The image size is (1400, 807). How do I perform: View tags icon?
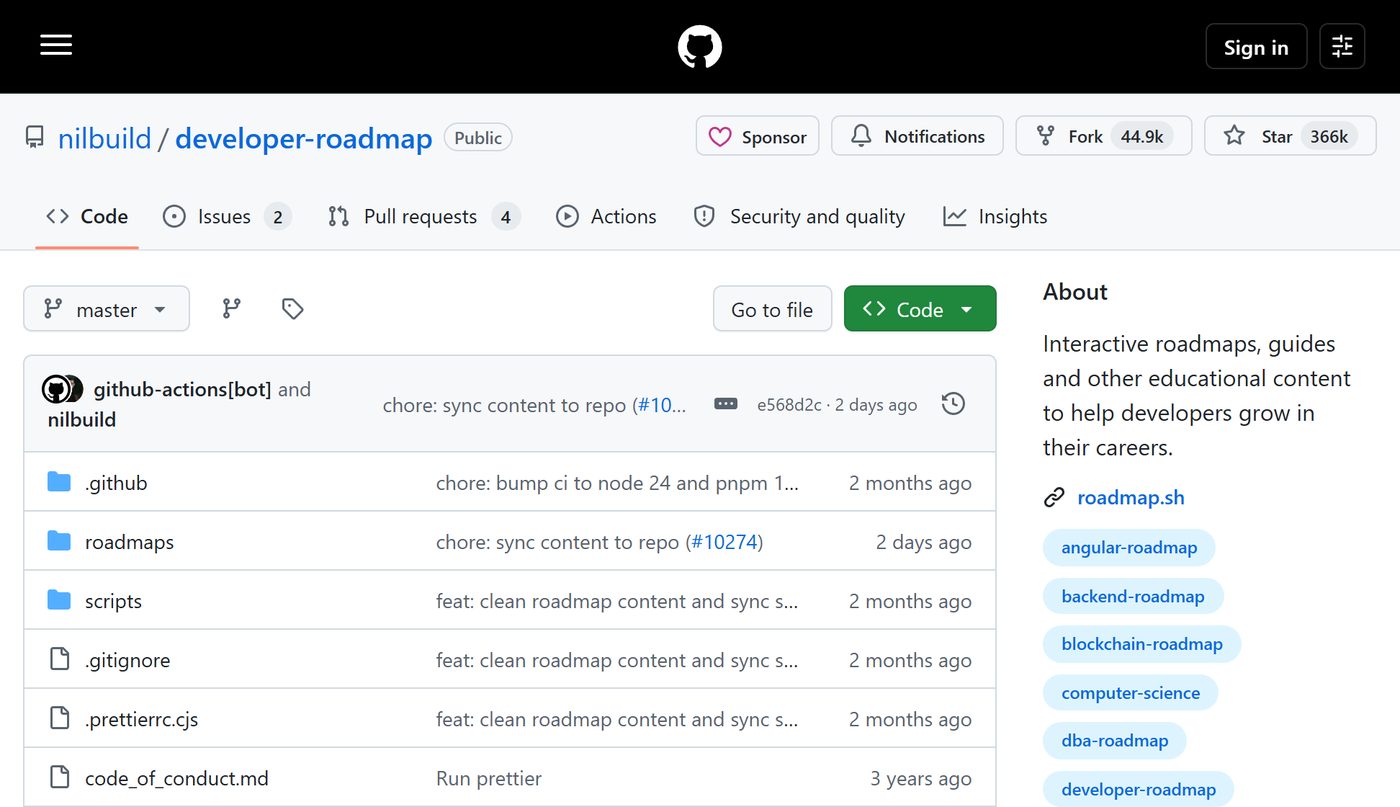click(x=292, y=309)
